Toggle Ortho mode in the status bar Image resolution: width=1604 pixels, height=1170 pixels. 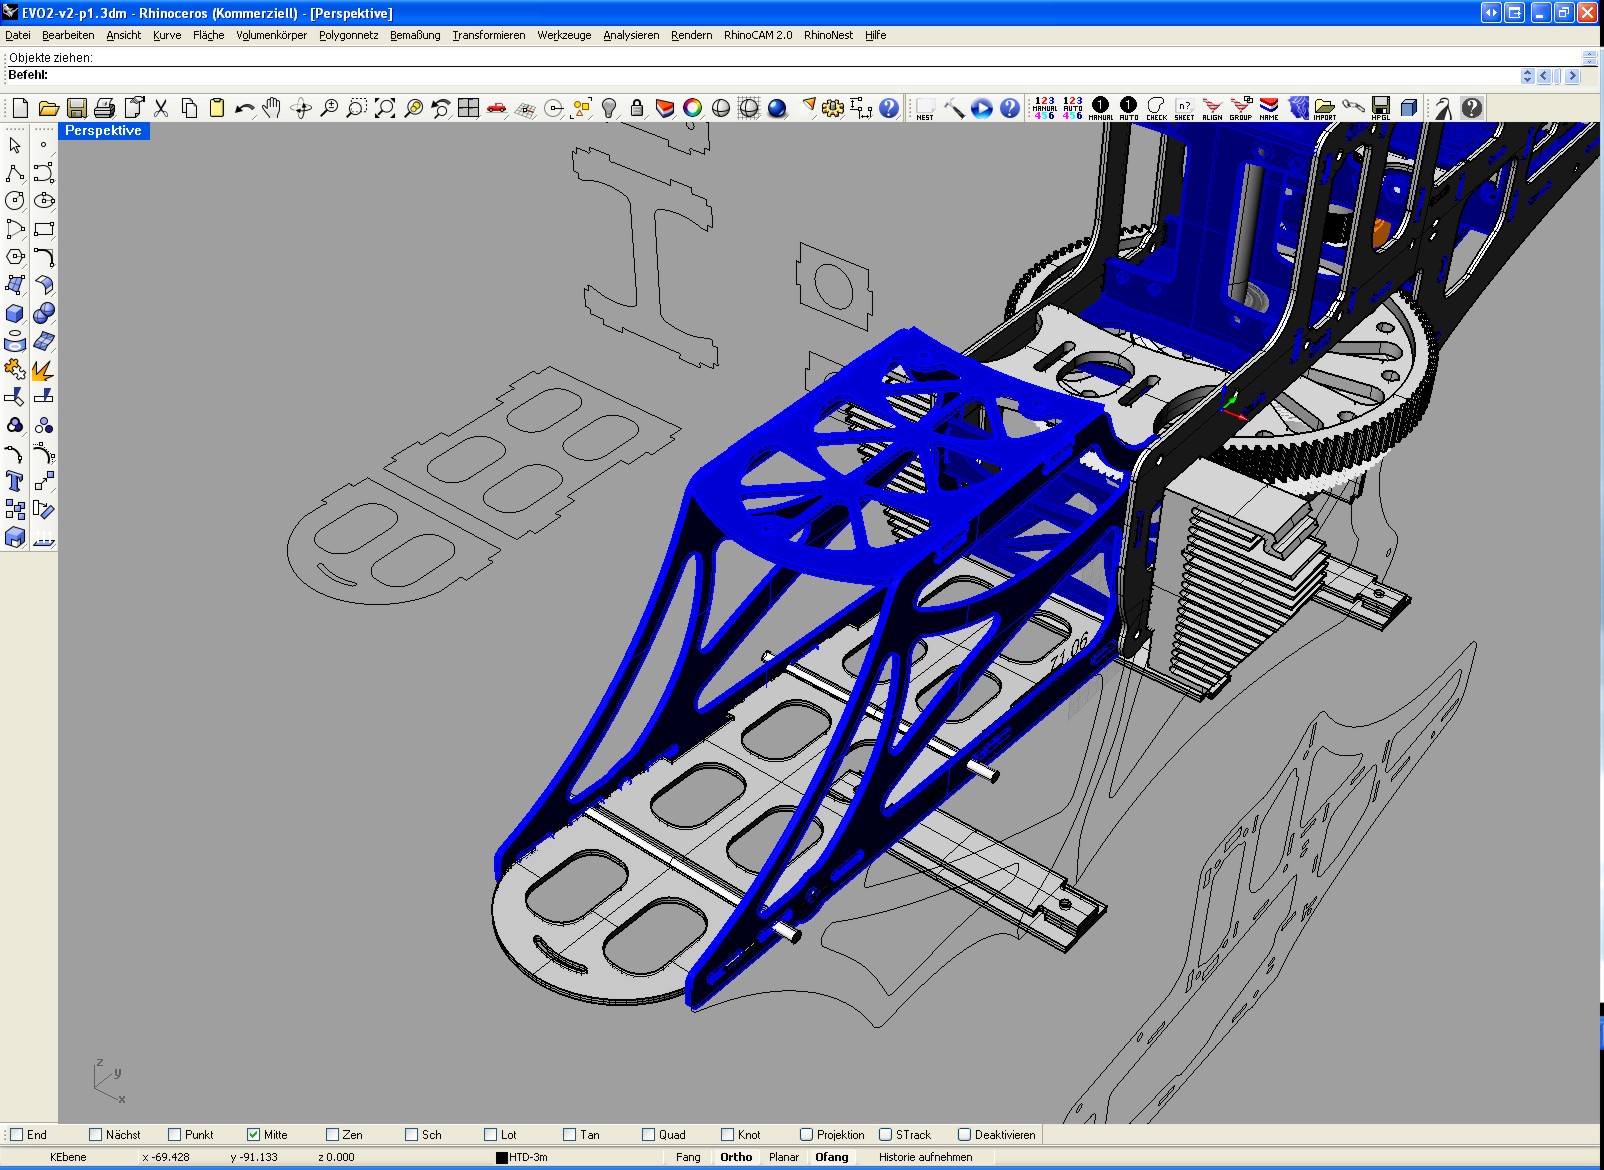[736, 1157]
